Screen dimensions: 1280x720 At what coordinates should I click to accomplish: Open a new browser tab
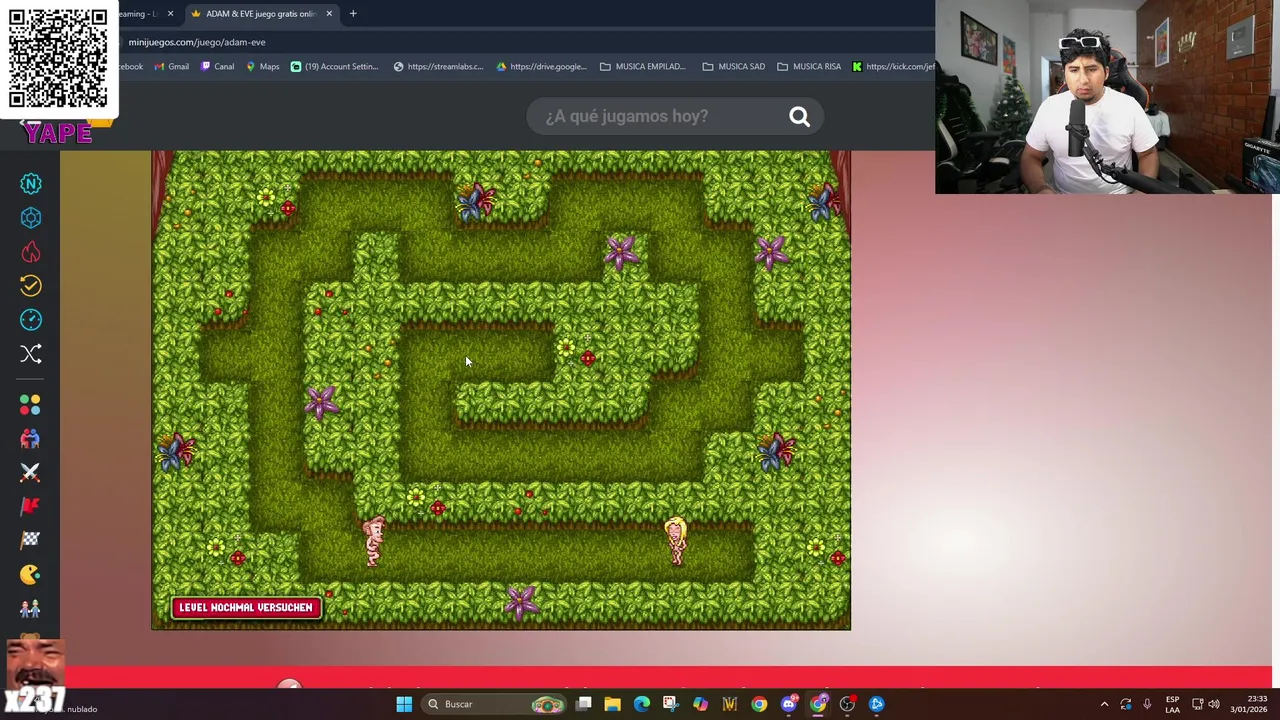(x=353, y=14)
